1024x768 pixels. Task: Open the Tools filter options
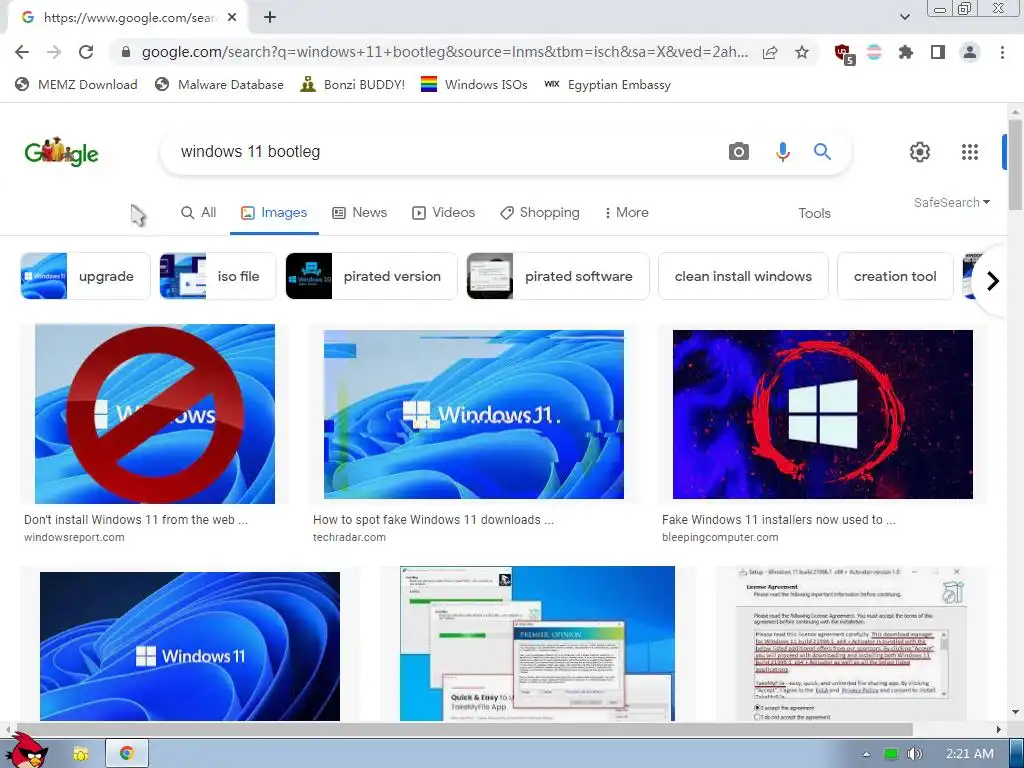click(814, 214)
